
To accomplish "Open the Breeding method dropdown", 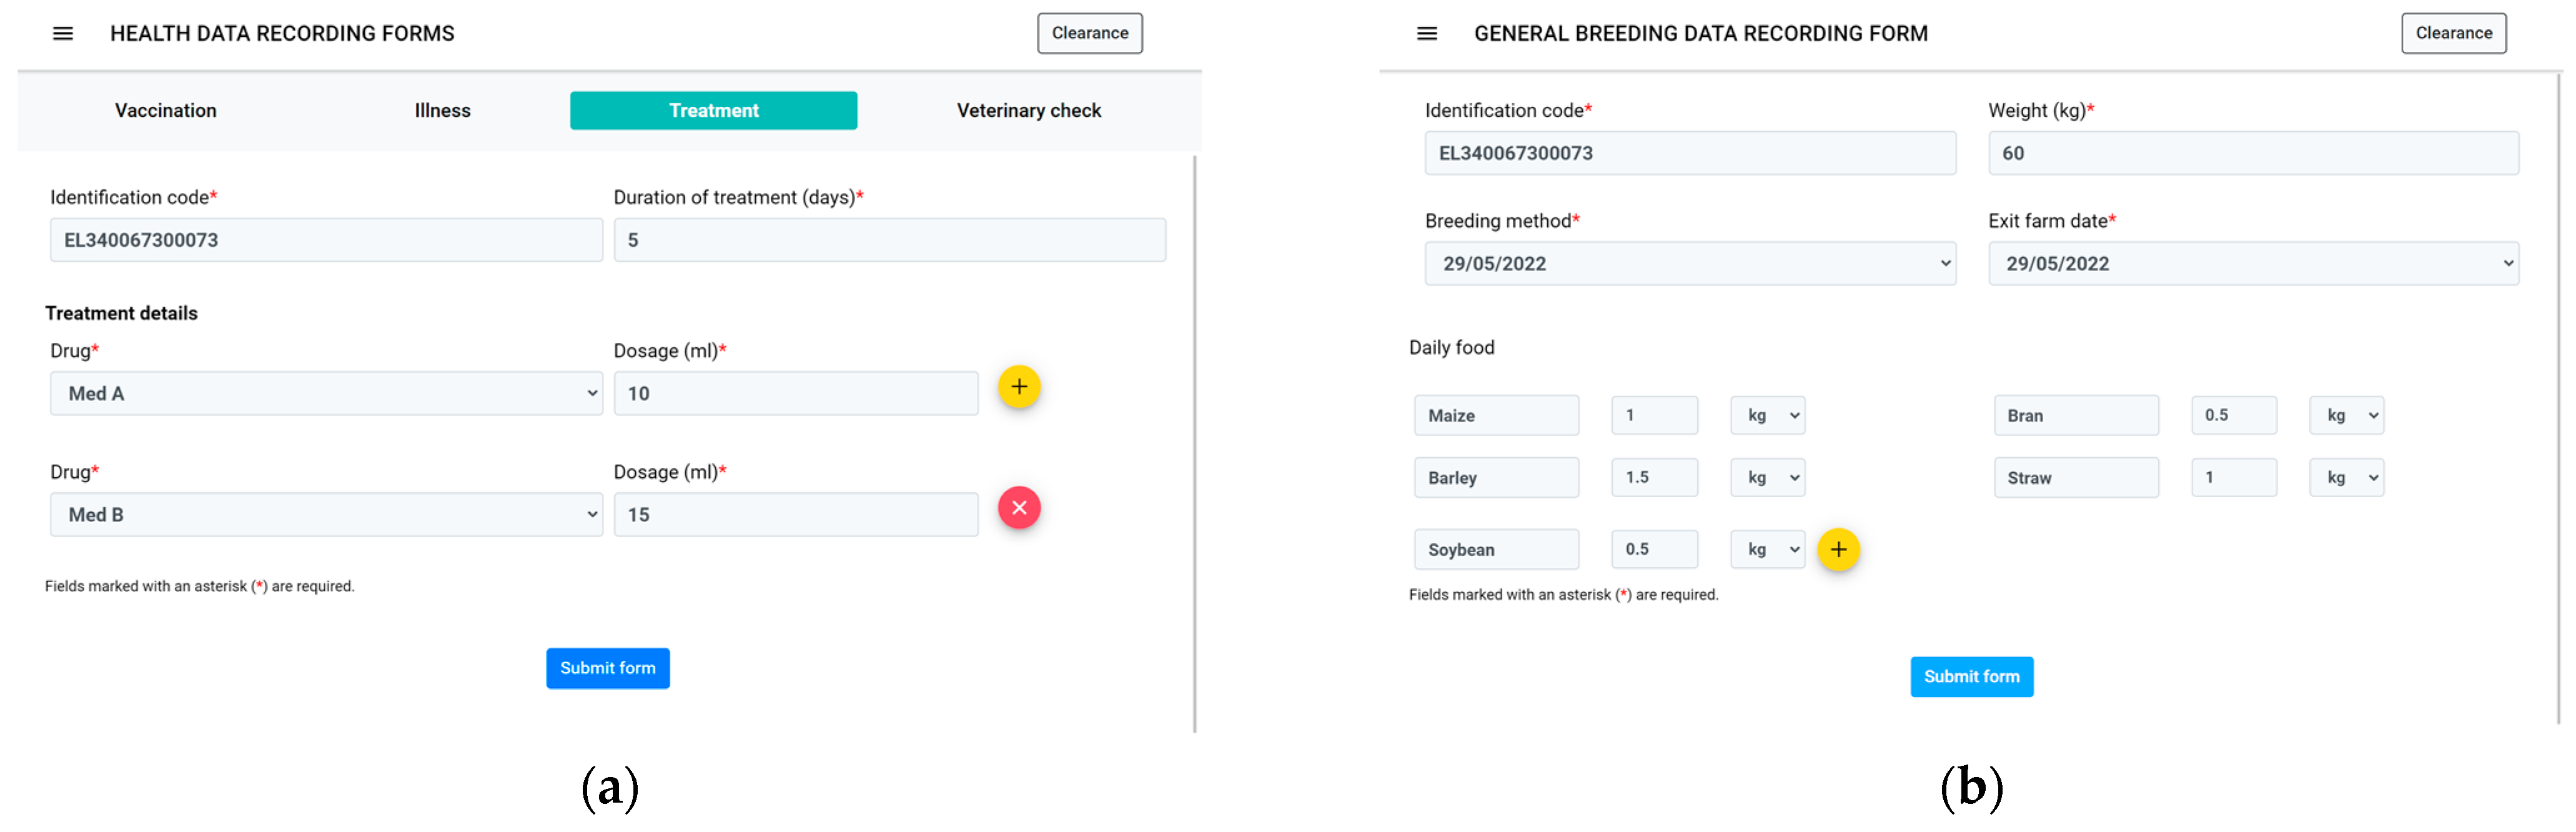I will (1690, 264).
